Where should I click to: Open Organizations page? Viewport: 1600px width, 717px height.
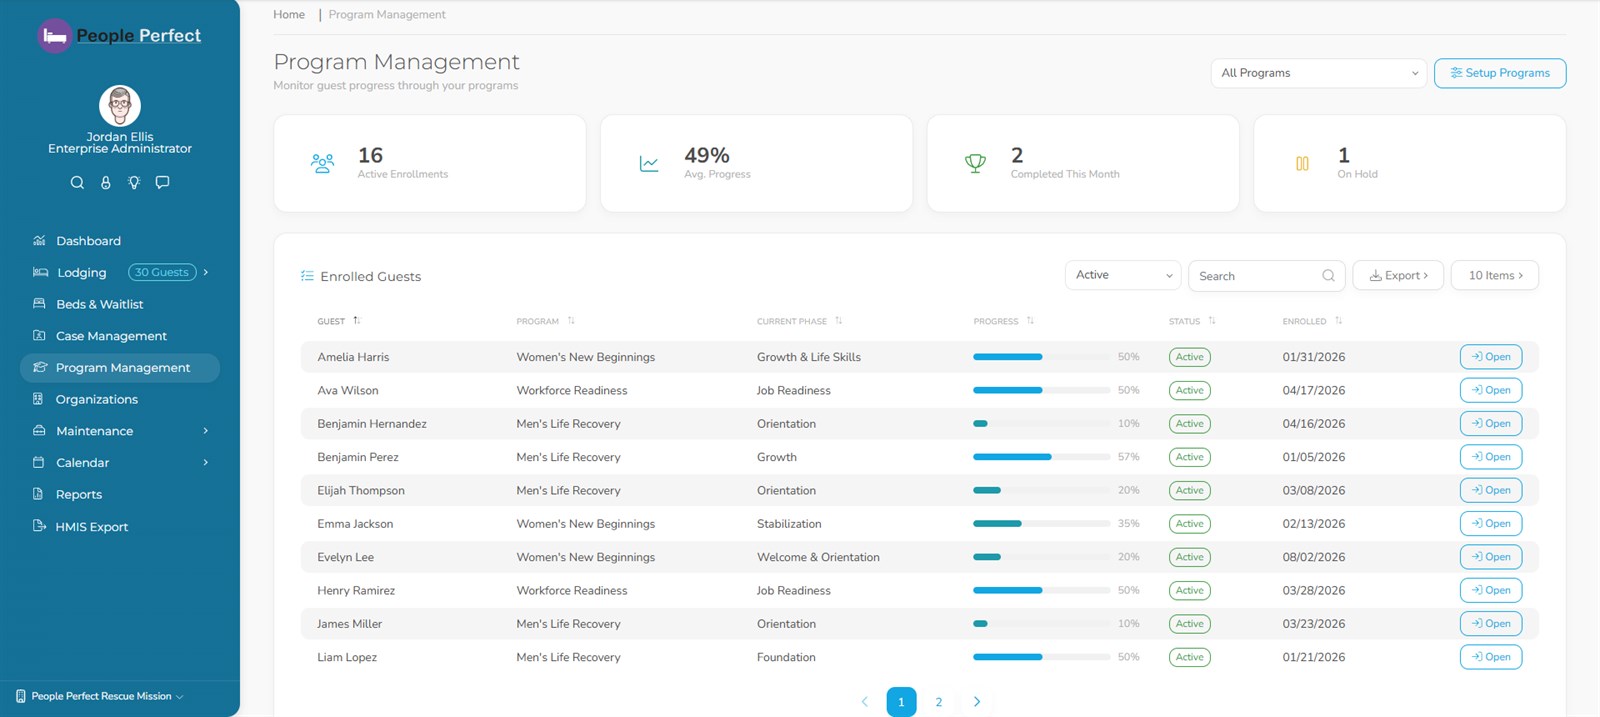point(96,399)
